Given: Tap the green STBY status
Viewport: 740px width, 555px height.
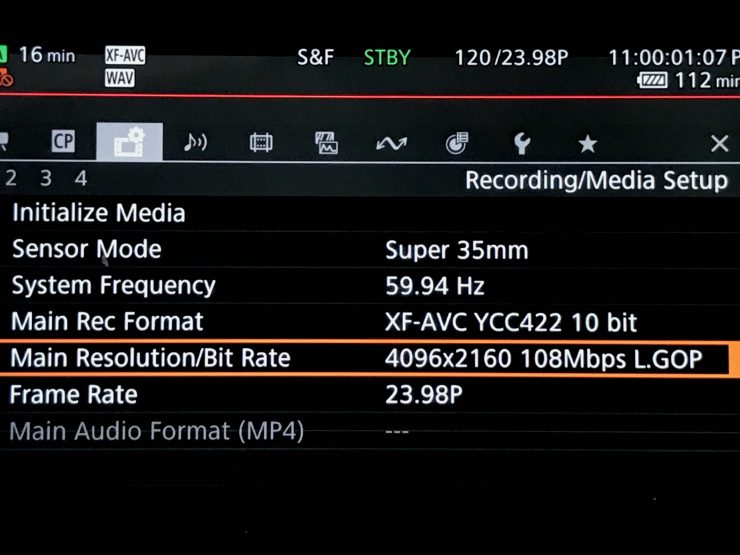Looking at the screenshot, I should [x=387, y=58].
